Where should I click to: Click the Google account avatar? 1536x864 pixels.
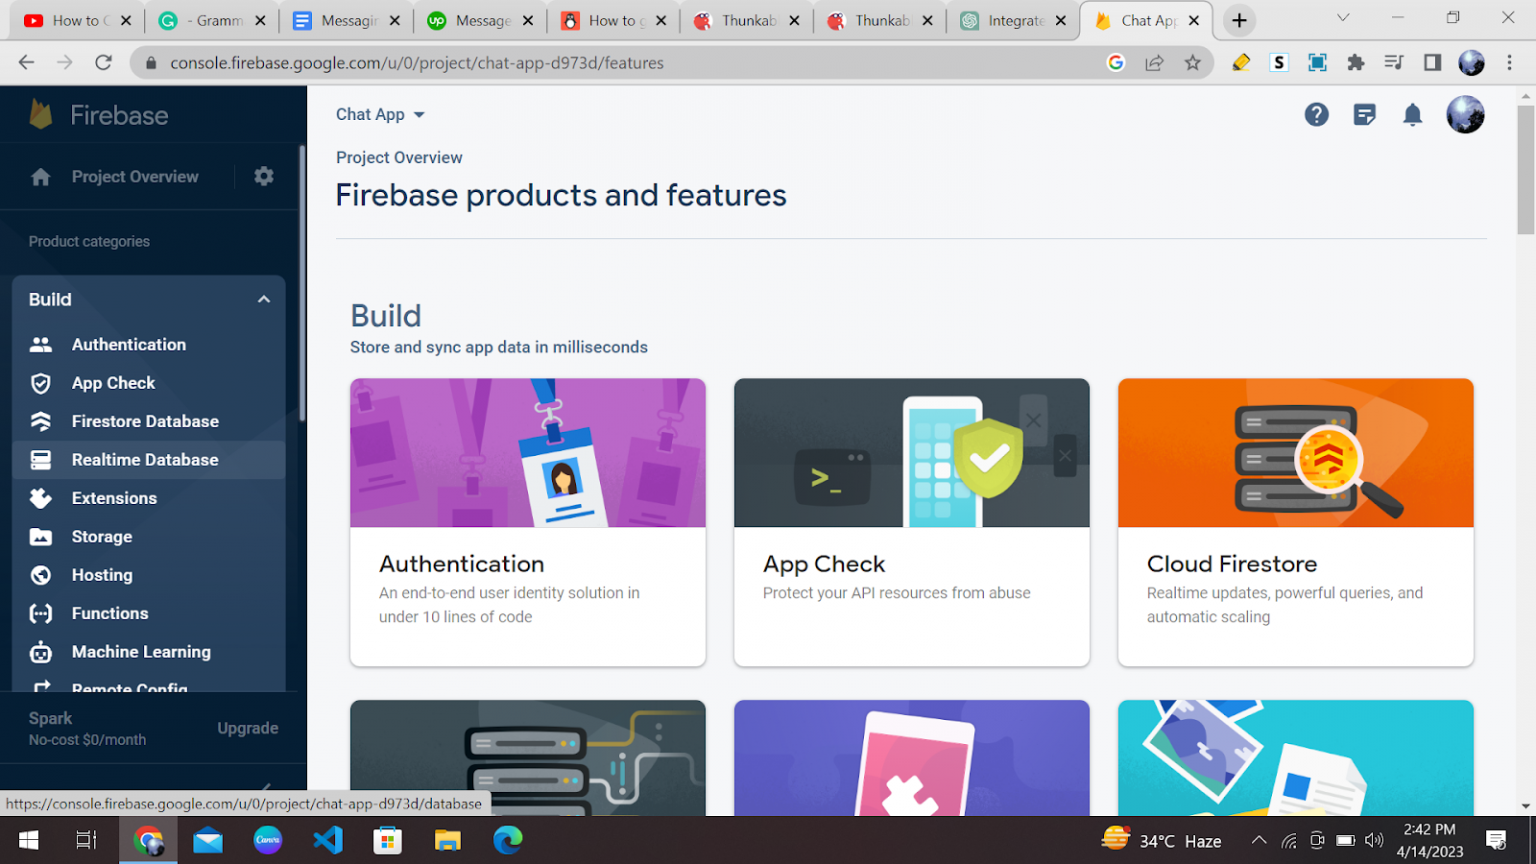point(1465,114)
